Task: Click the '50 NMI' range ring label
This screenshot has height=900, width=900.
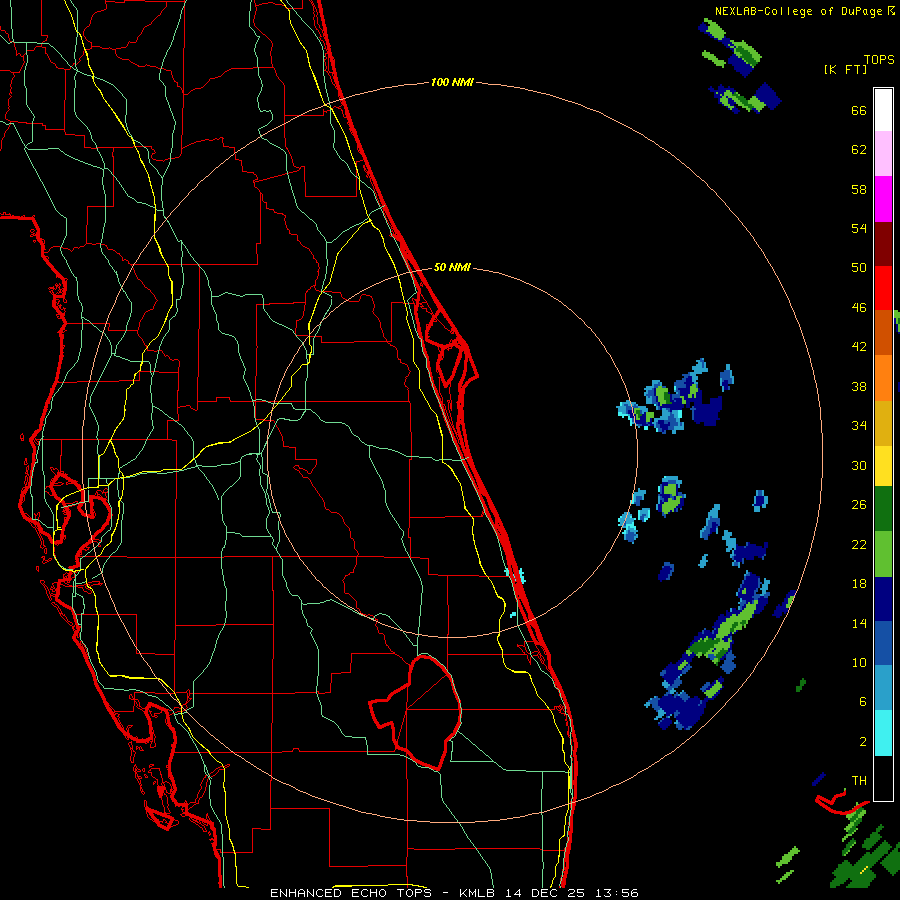Action: pos(452,267)
